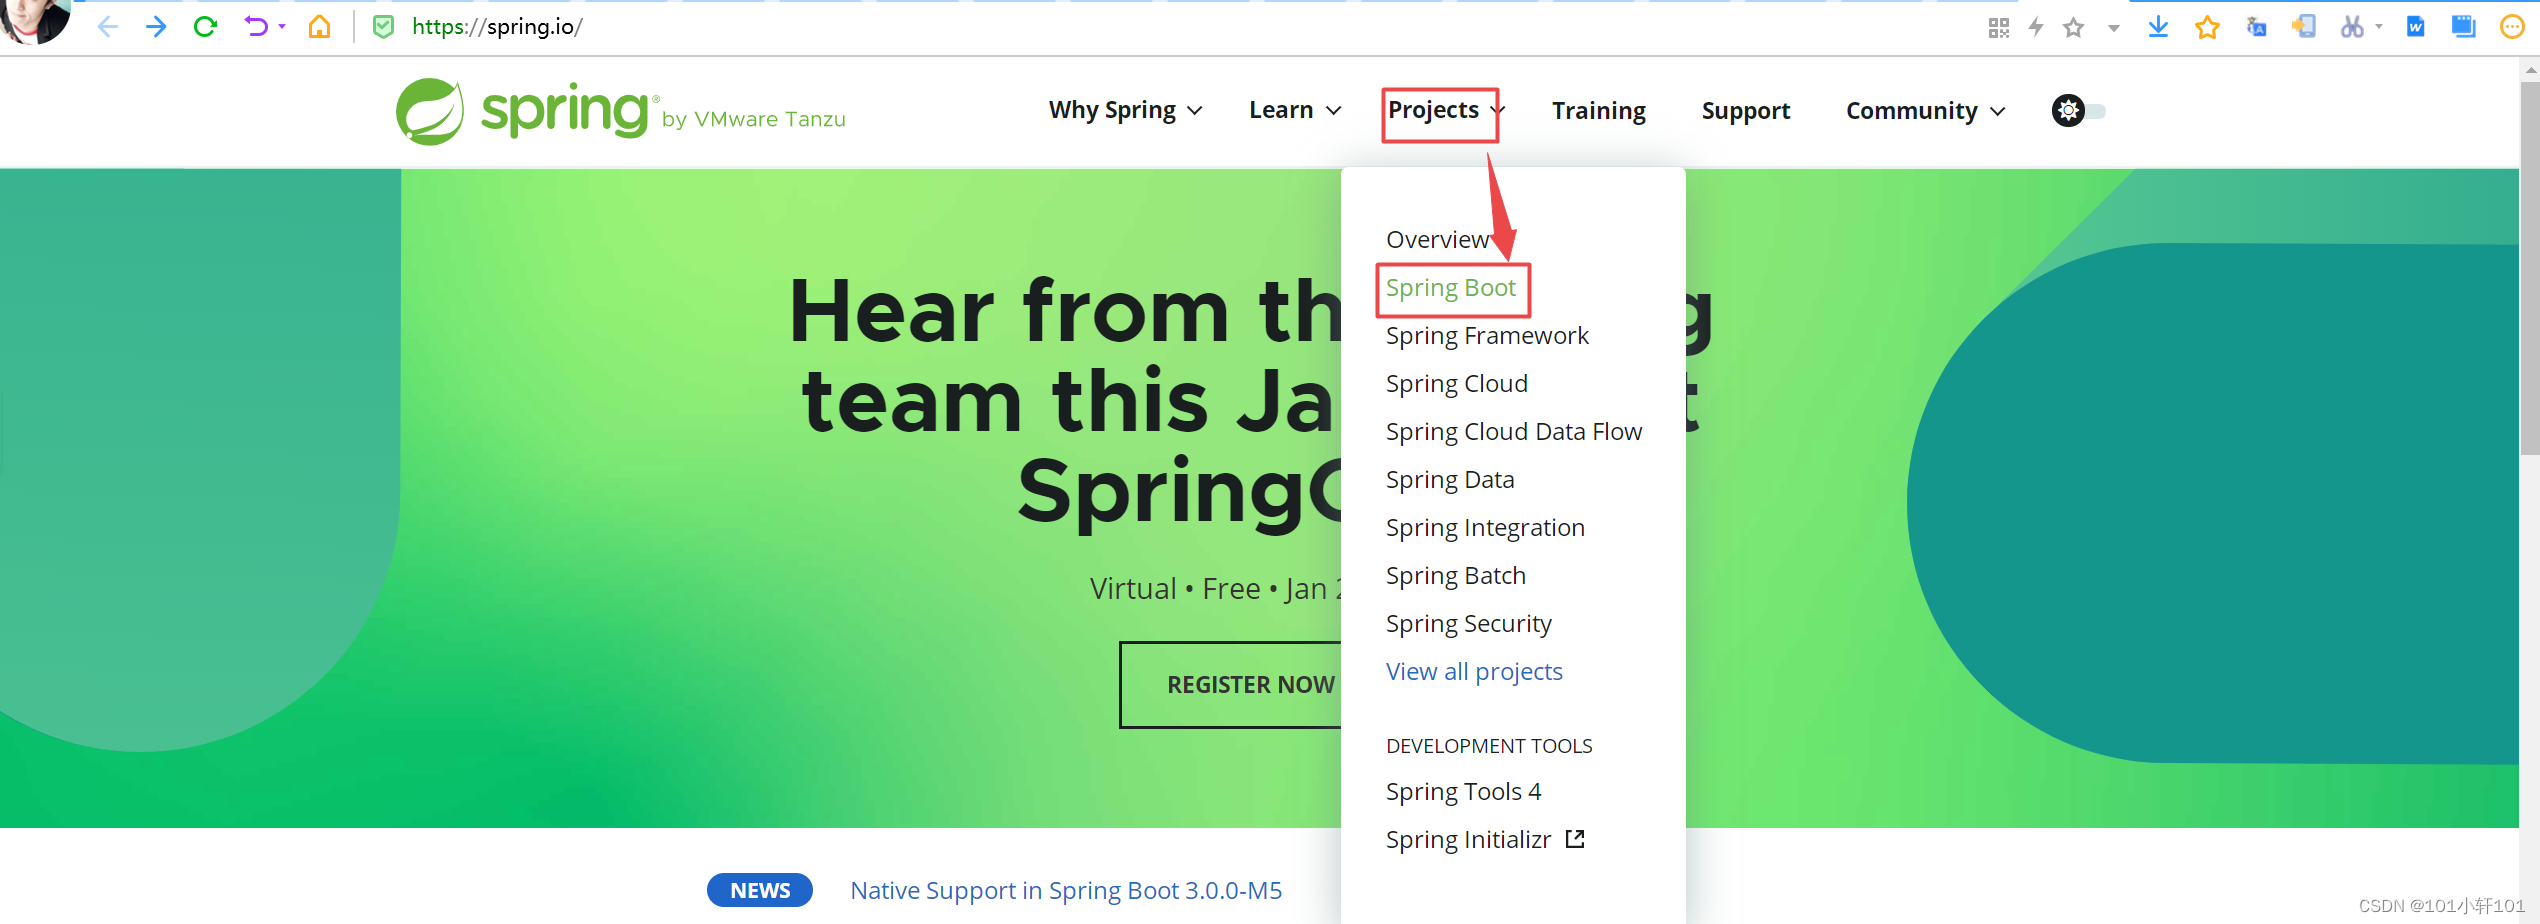This screenshot has width=2540, height=924.
Task: Open the orange more options circle icon
Action: pos(2512,27)
